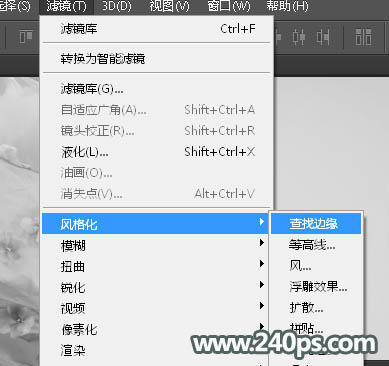
Task: Open the 窗口(W) menu
Action: click(229, 6)
